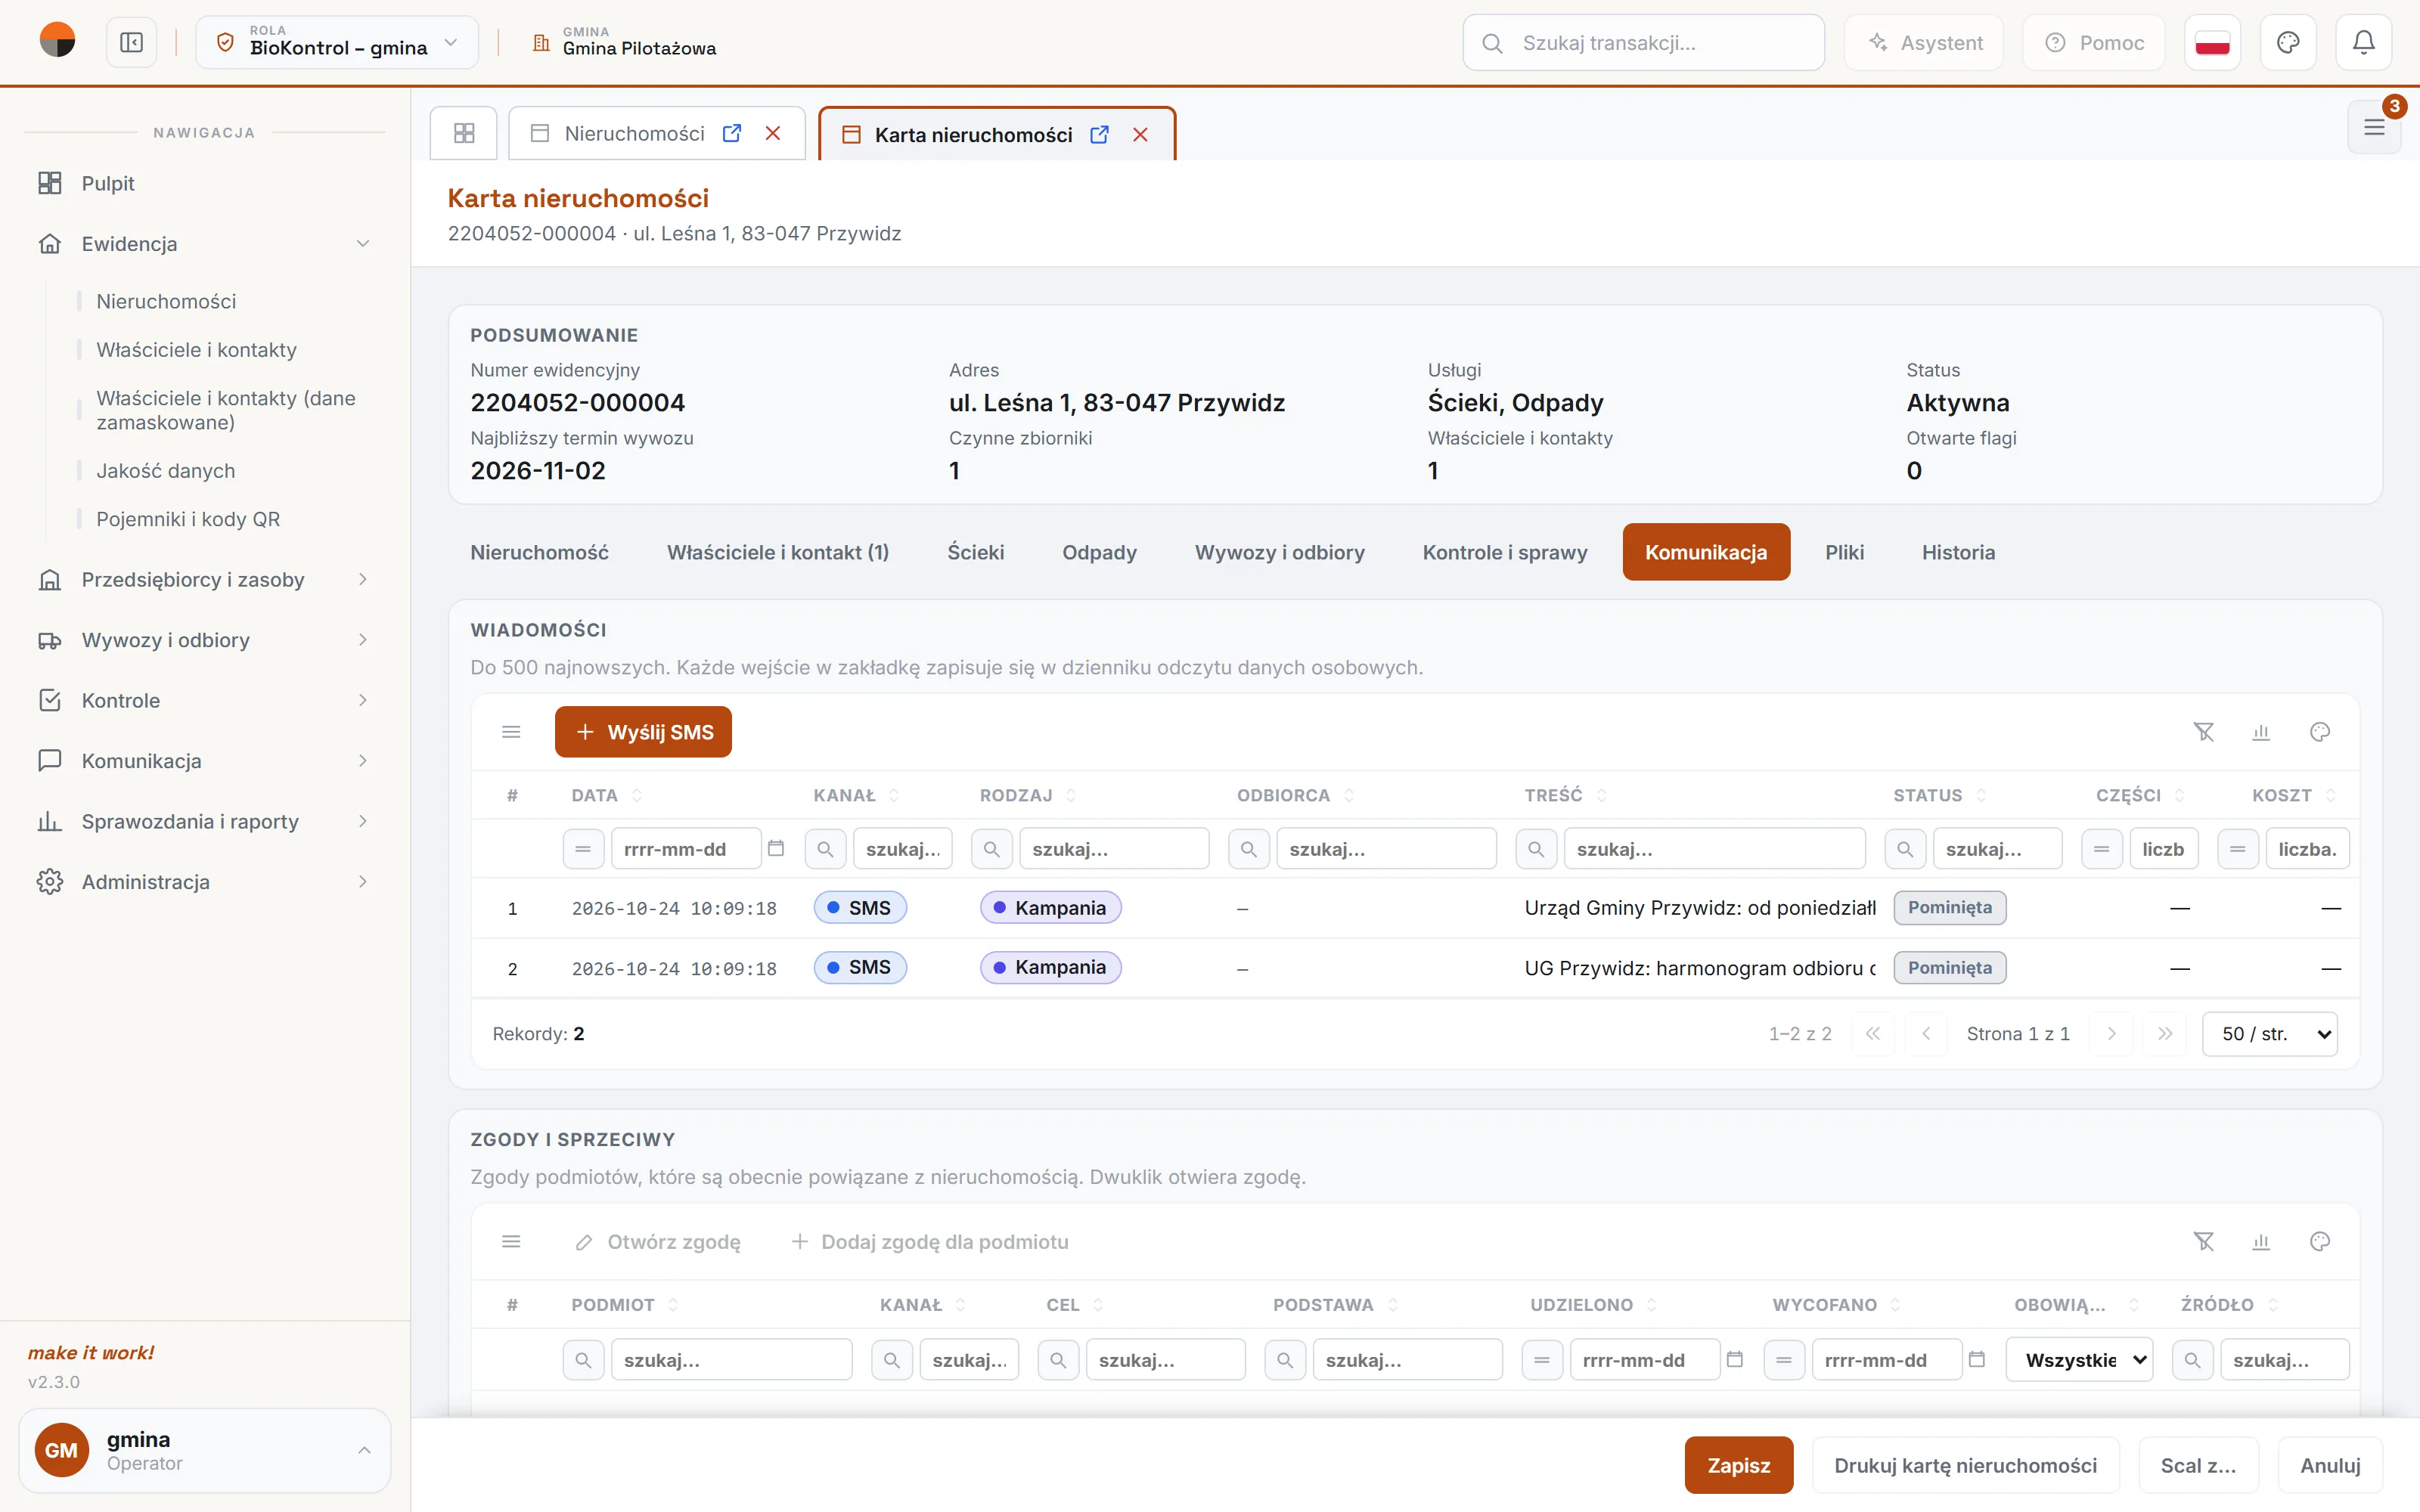Open the Zgody i sprzeciwy hamburger menu

click(511, 1241)
